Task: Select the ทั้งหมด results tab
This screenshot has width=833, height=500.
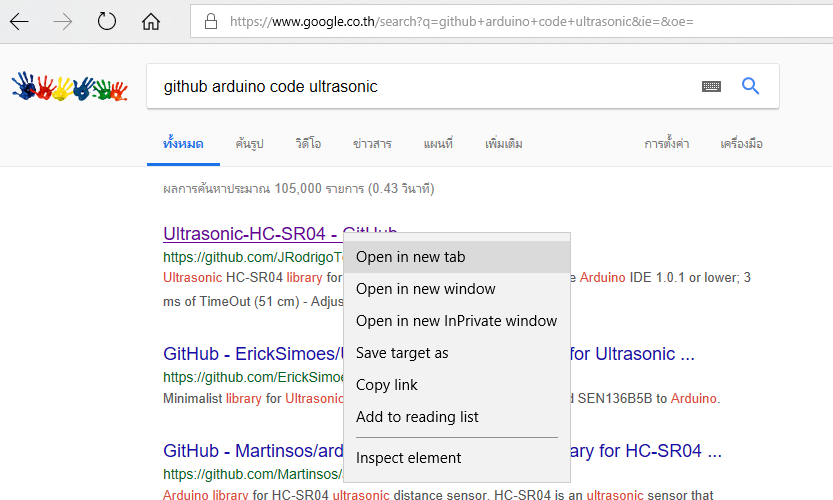Action: [183, 143]
